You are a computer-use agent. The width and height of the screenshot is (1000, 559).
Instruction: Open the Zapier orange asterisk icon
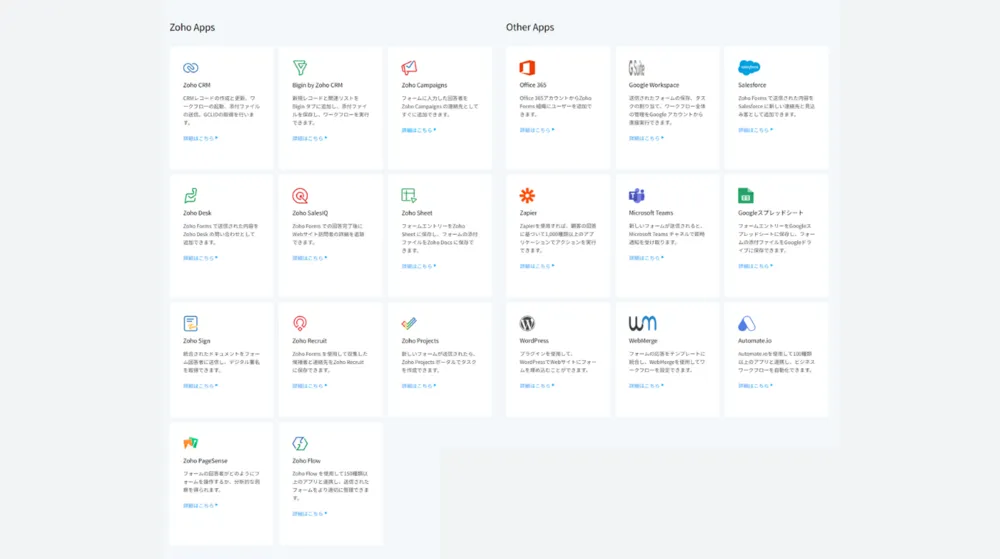[527, 196]
